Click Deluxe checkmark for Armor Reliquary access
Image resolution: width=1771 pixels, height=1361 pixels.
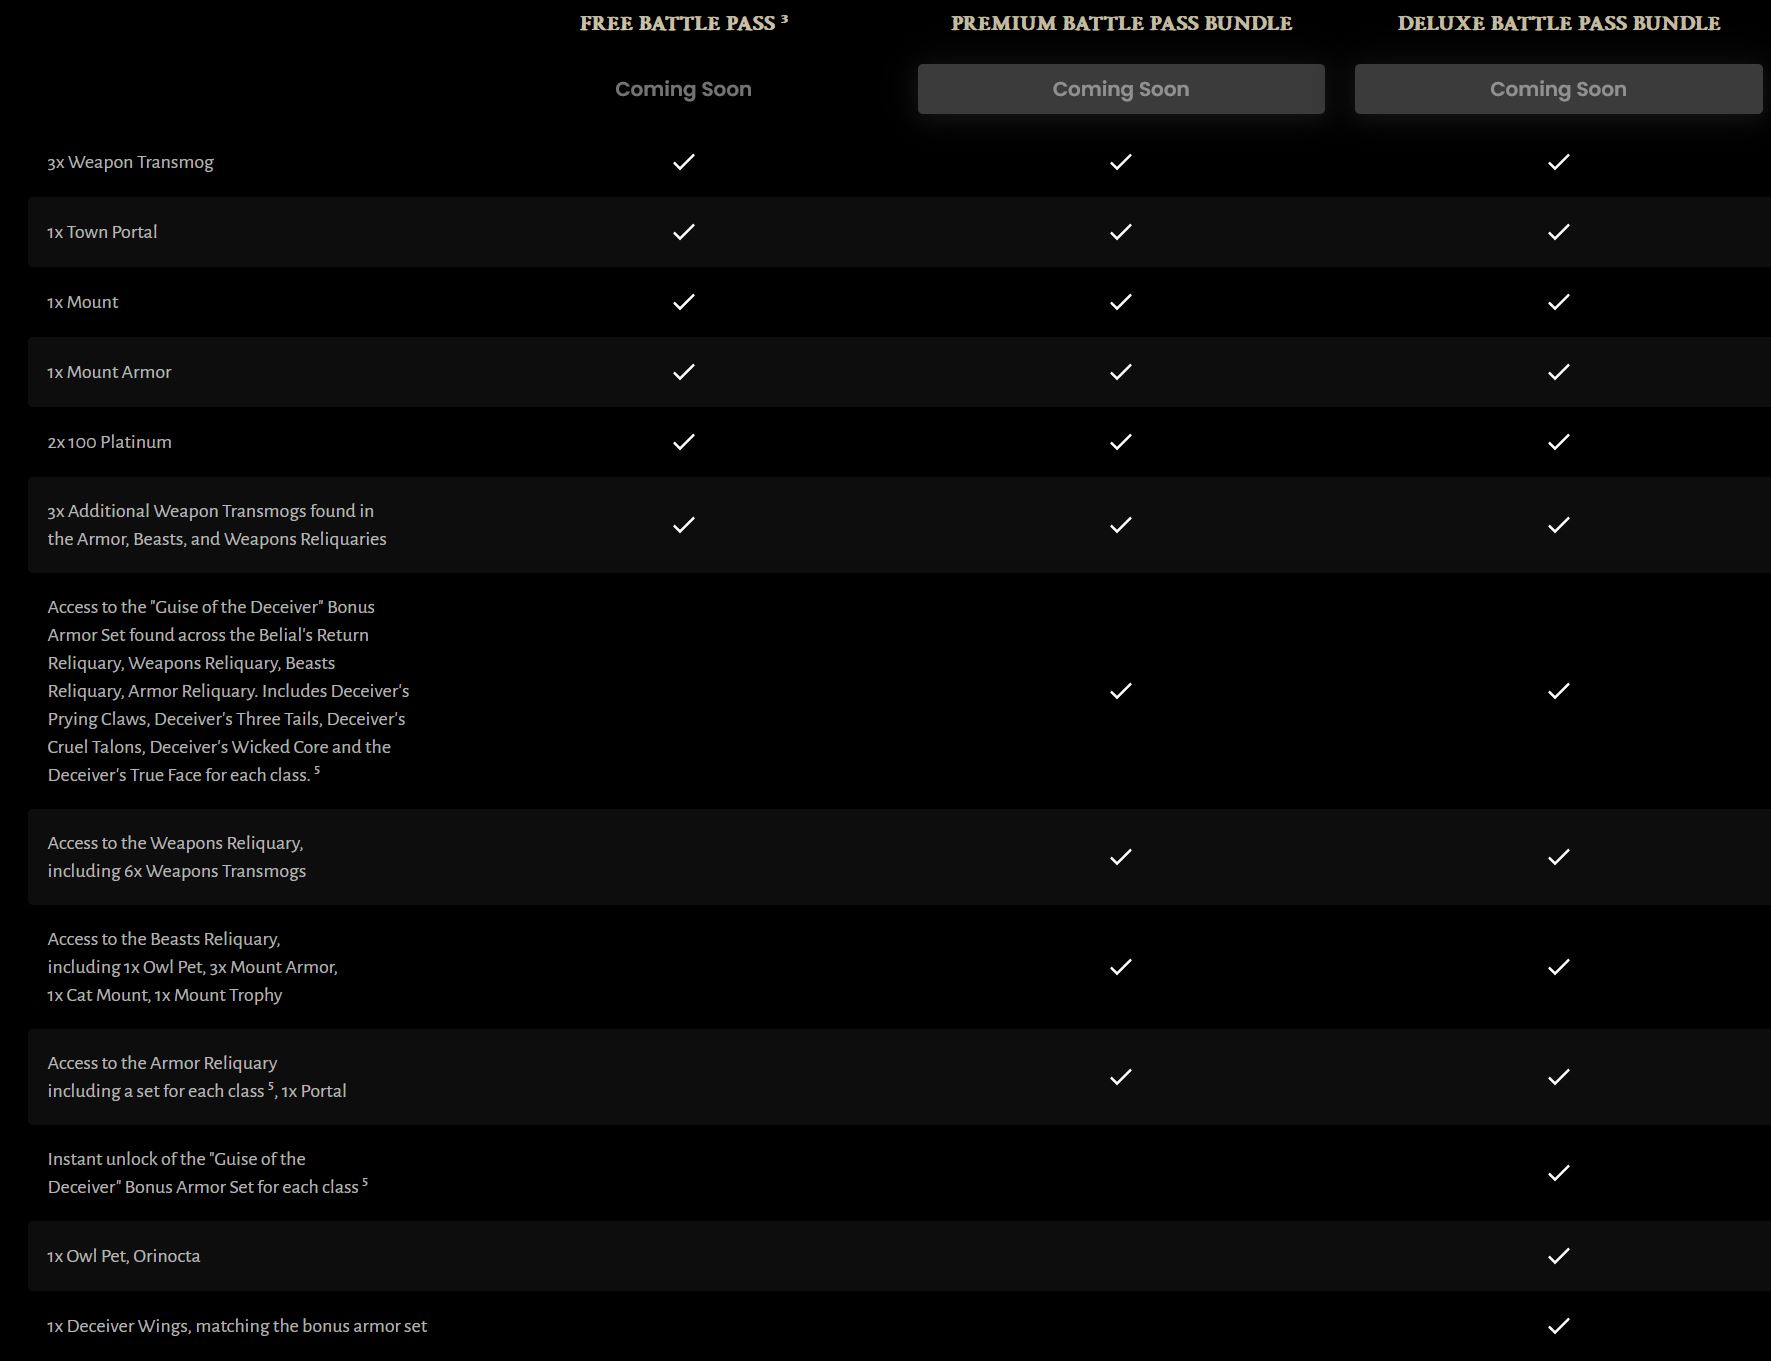click(x=1559, y=1076)
